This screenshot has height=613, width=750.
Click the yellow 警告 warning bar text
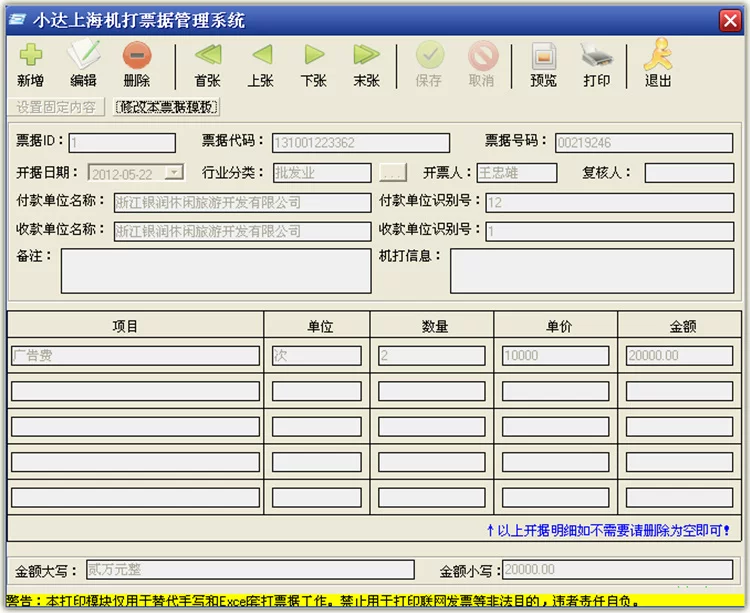point(323,601)
